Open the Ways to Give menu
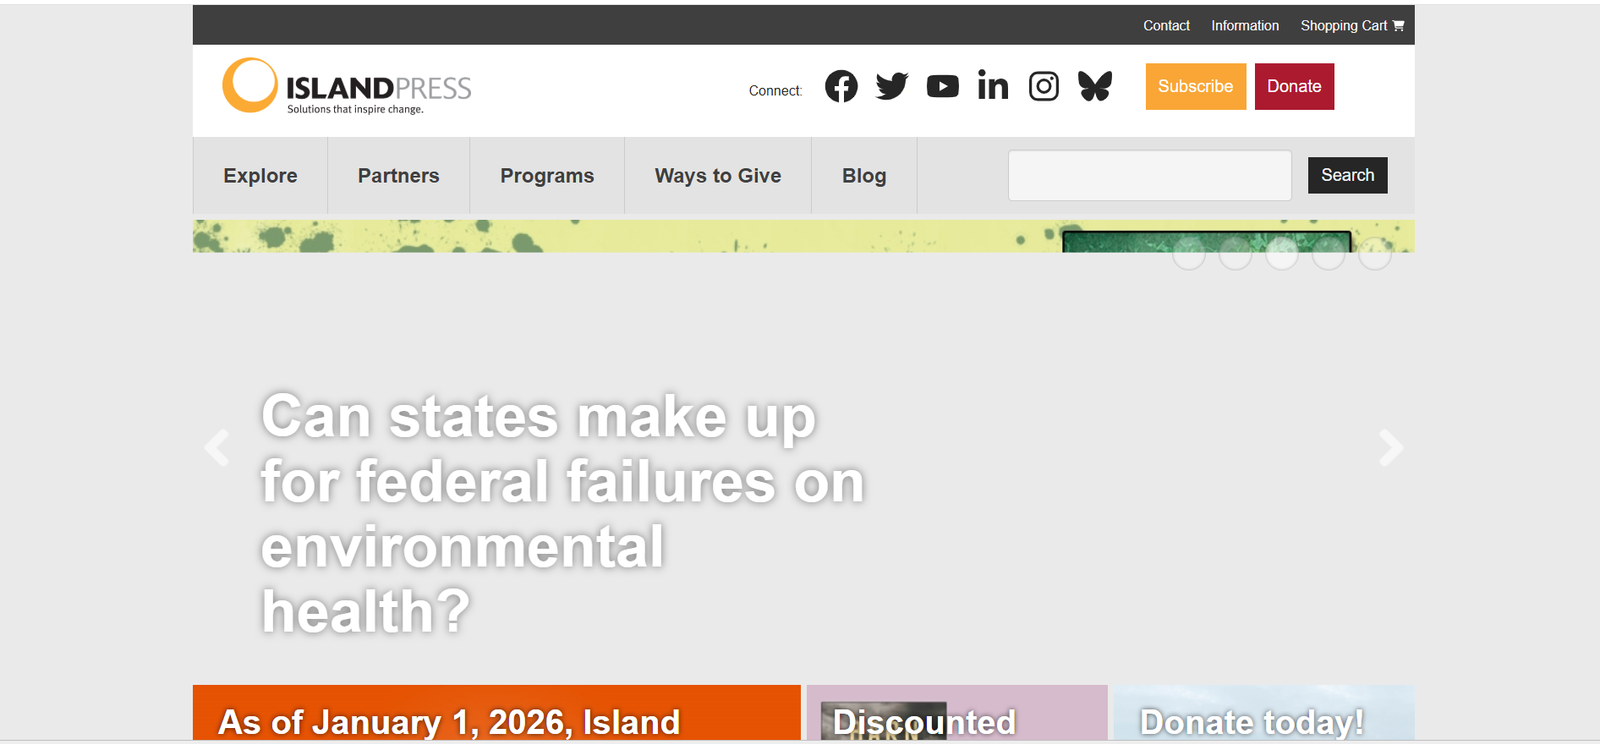The image size is (1600, 744). click(718, 176)
